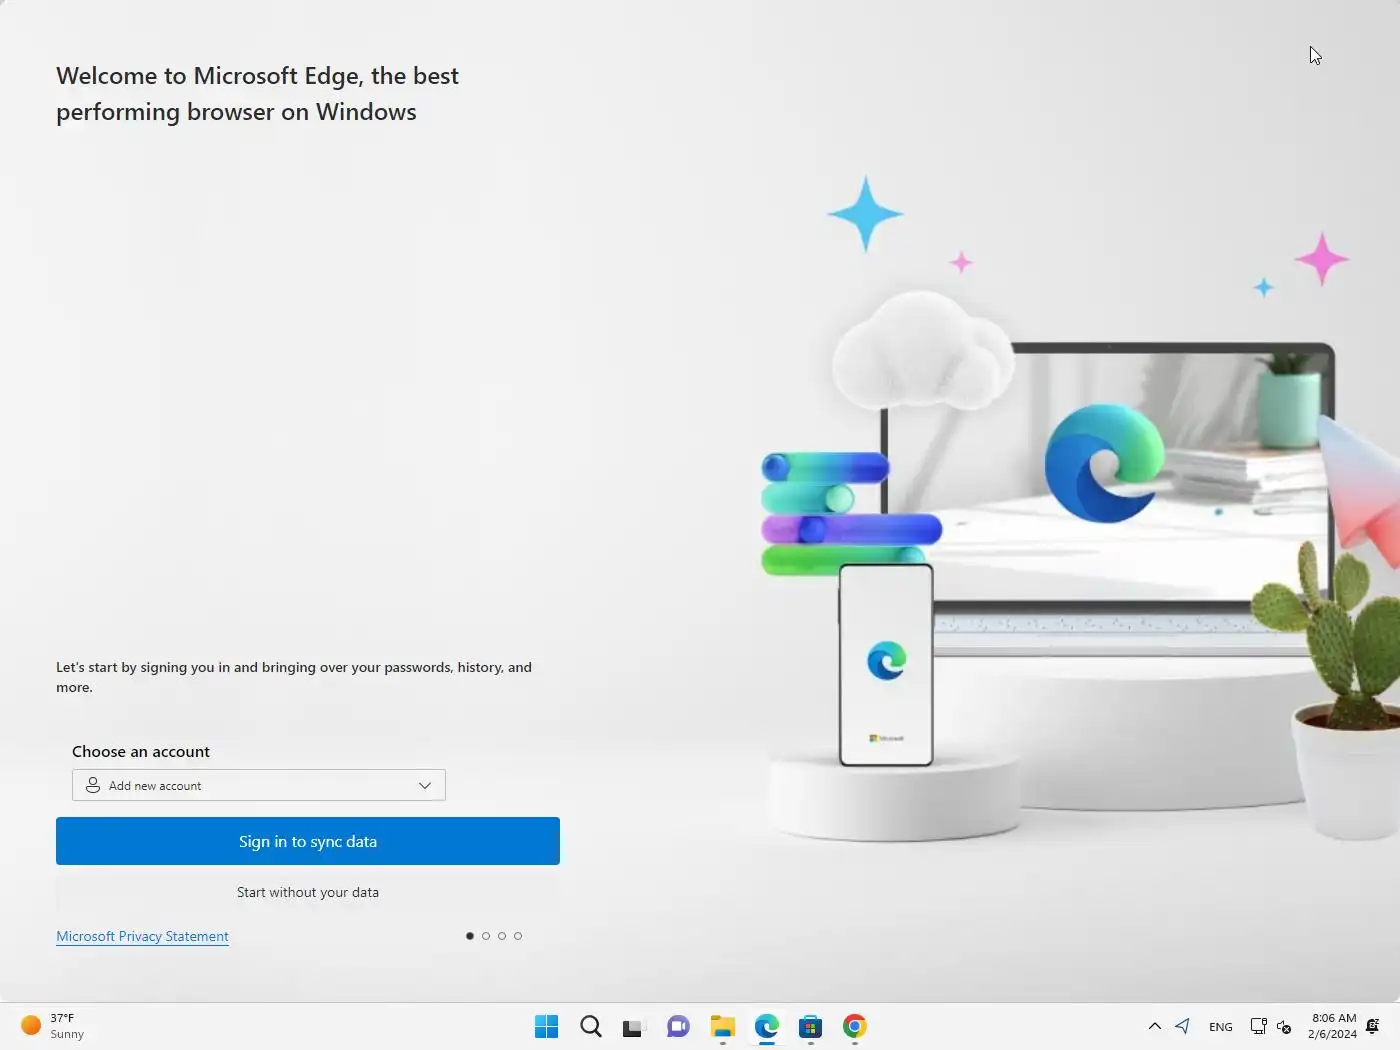Expand the Choose an account dropdown

(258, 785)
